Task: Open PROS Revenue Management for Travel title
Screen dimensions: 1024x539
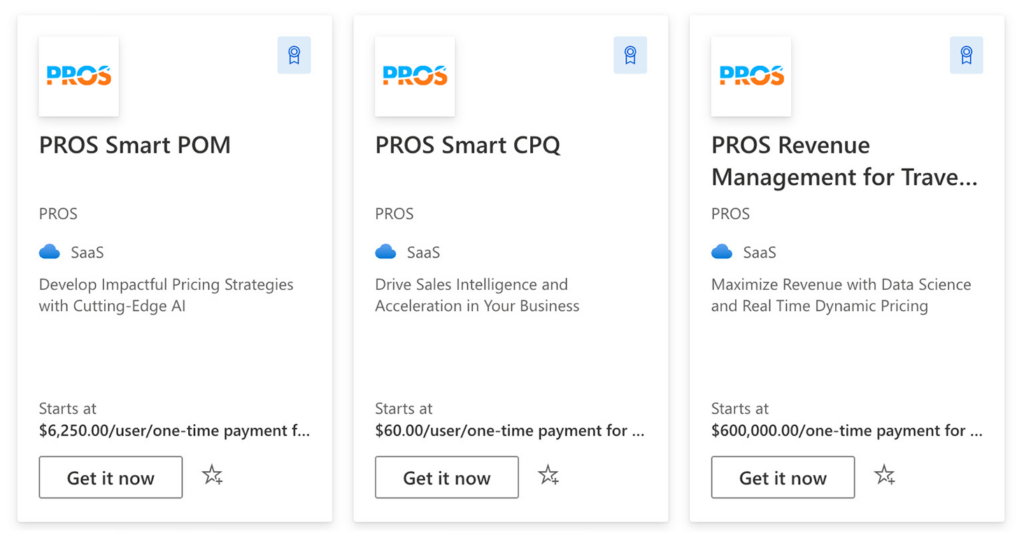Action: tap(844, 161)
